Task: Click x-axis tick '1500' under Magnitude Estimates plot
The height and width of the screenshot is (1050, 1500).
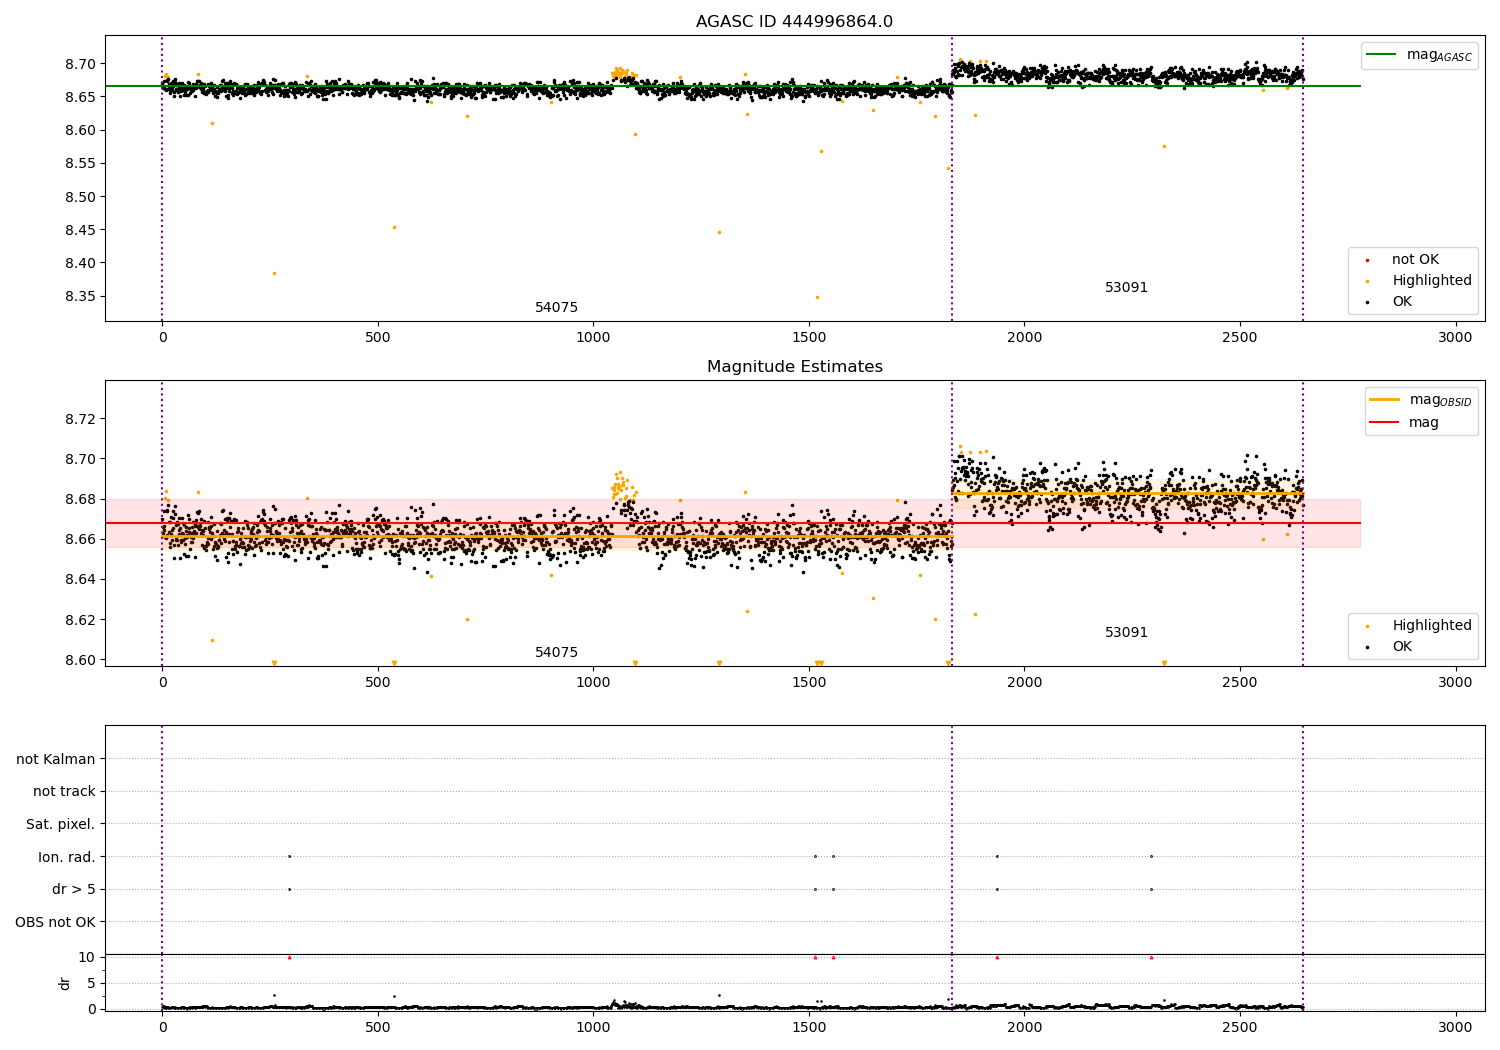Action: pyautogui.click(x=809, y=683)
